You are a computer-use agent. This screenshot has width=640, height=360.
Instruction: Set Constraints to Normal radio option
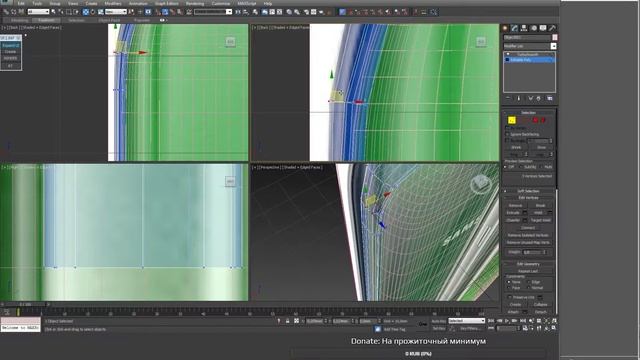point(529,288)
